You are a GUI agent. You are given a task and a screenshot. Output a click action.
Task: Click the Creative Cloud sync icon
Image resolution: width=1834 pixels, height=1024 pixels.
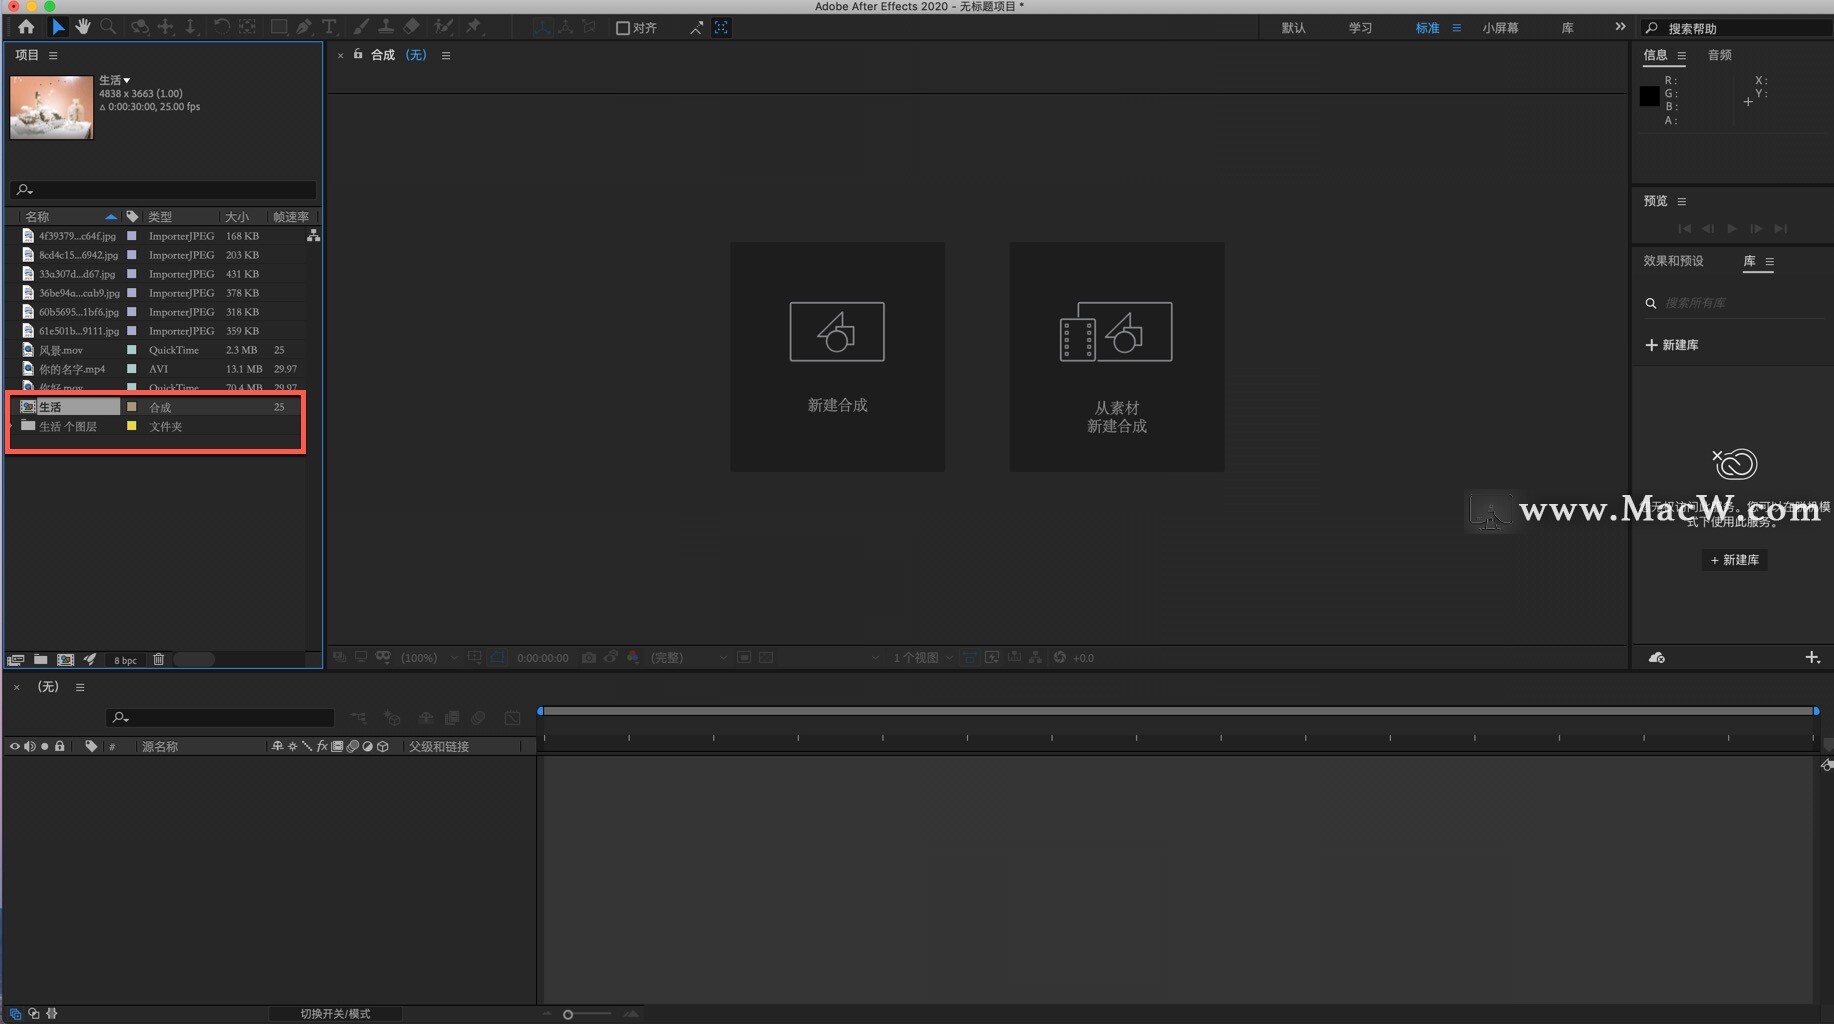(x=1657, y=658)
